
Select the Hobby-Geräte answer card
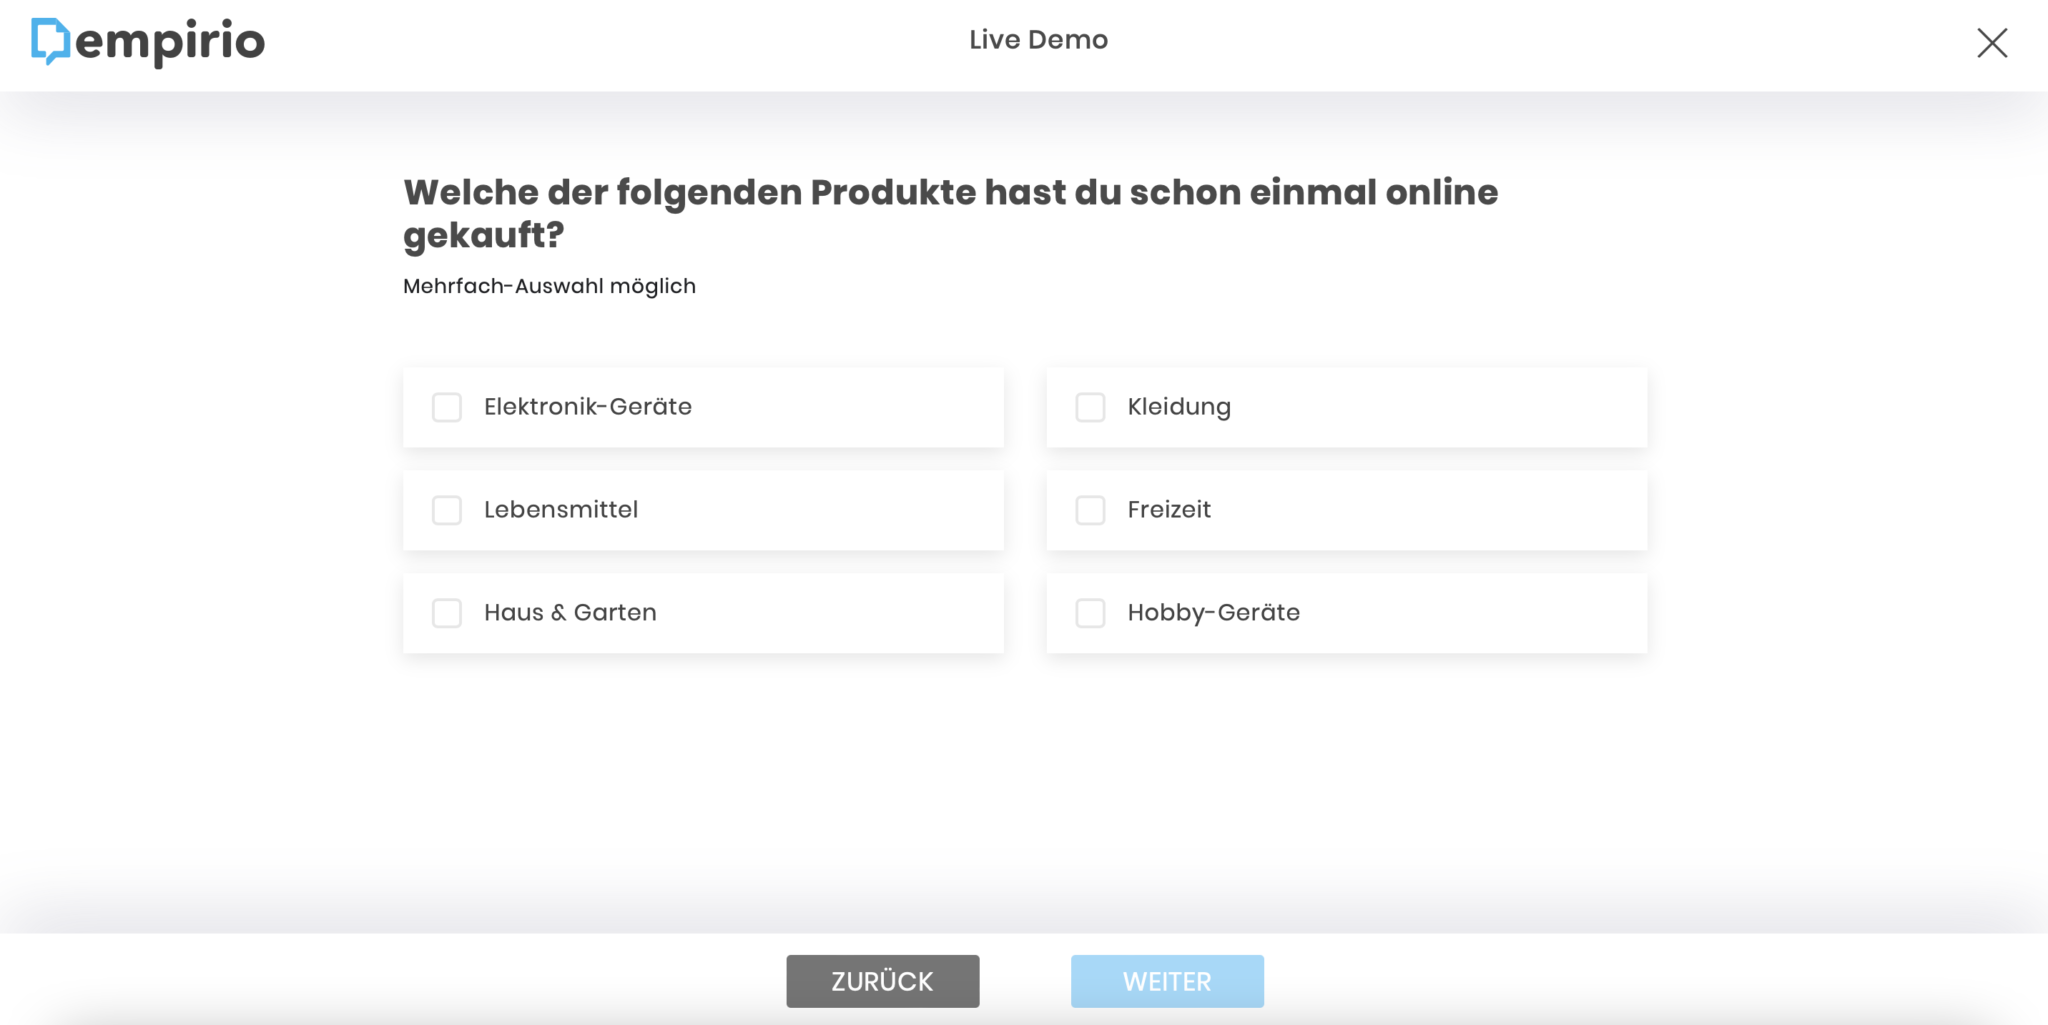(x=1346, y=613)
